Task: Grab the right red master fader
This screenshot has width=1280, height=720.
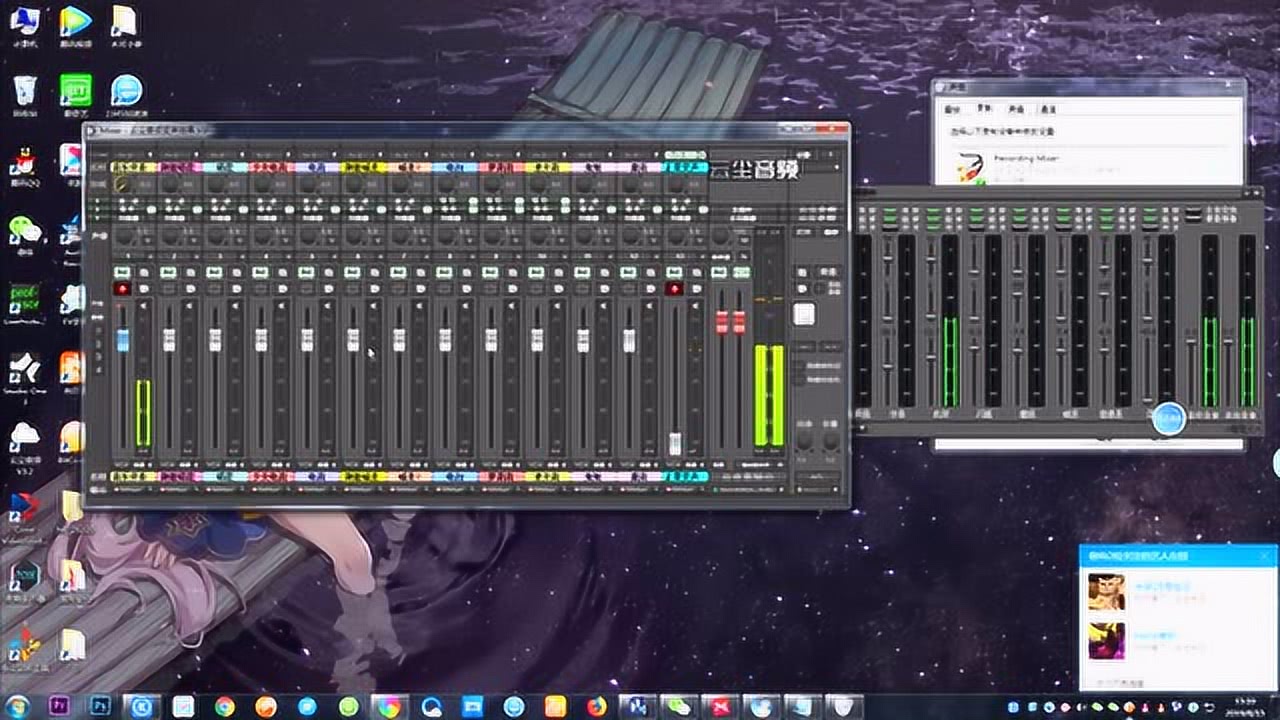Action: 740,322
